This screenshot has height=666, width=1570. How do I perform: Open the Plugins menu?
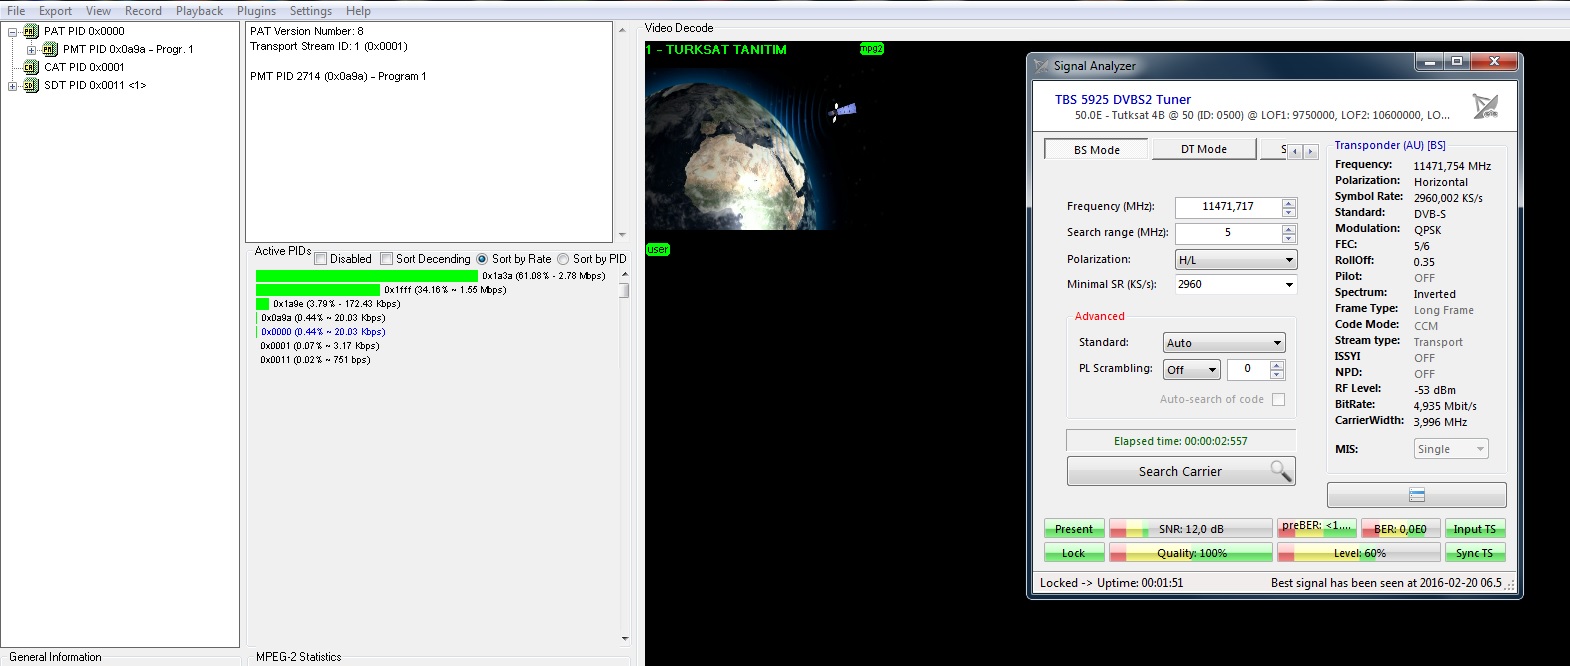point(256,11)
